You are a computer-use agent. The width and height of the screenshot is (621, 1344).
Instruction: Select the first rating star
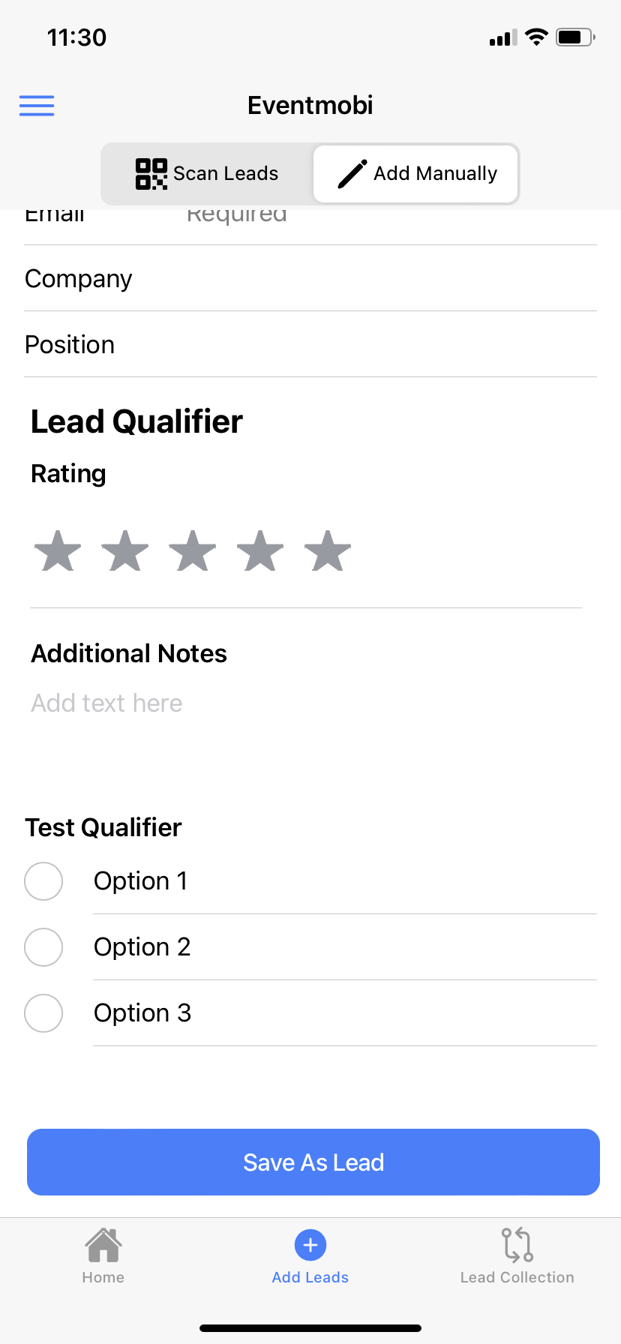57,550
